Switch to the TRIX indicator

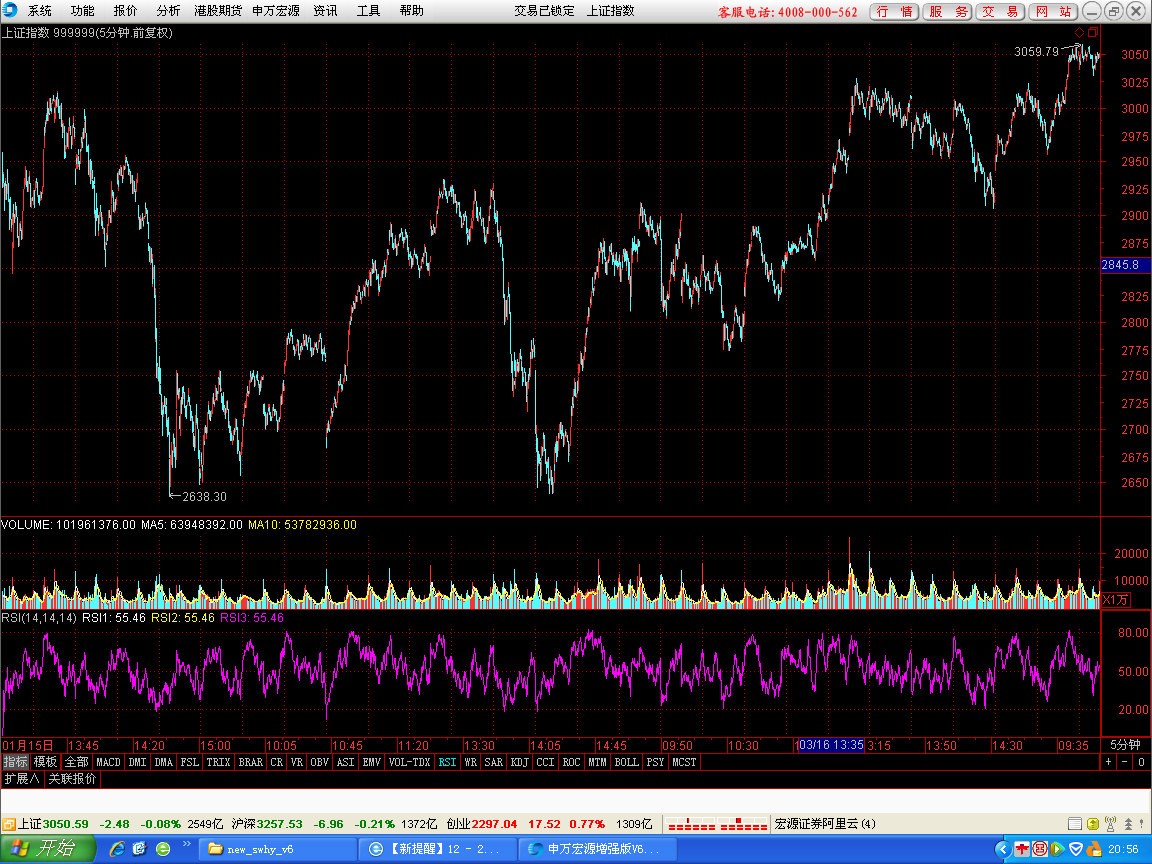(x=218, y=762)
